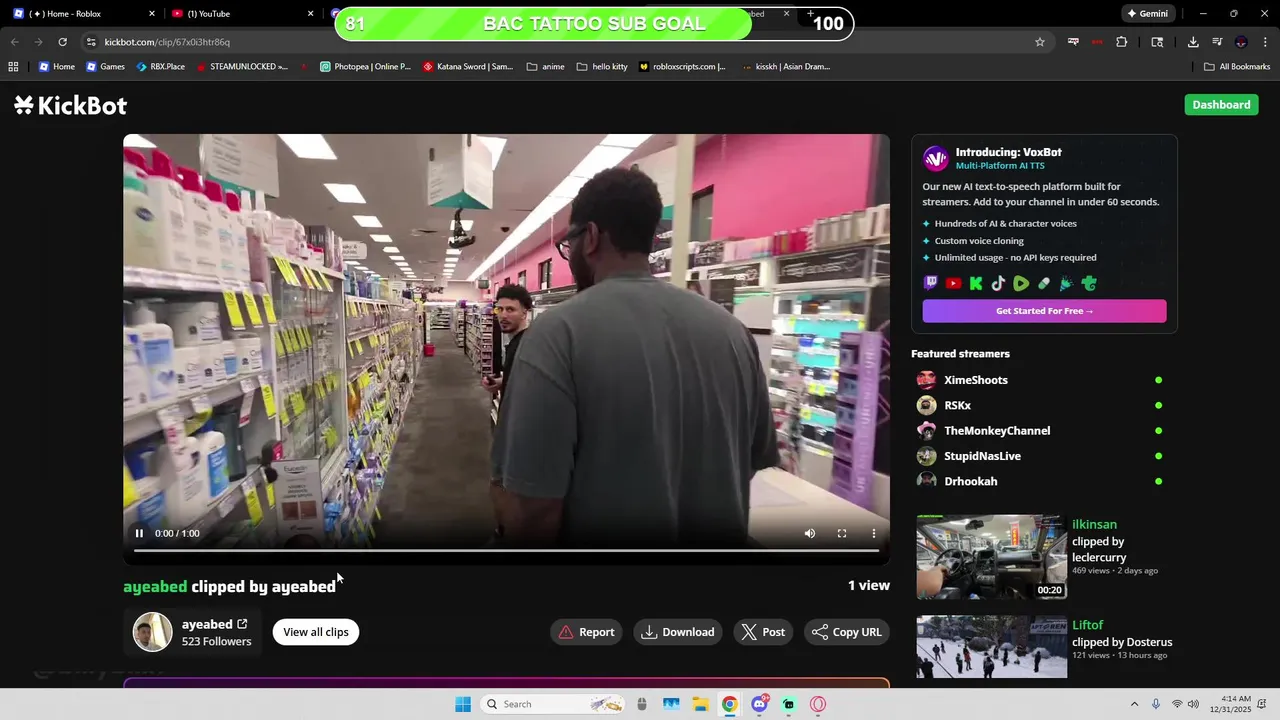Open the video player's three-dot options menu

874,533
